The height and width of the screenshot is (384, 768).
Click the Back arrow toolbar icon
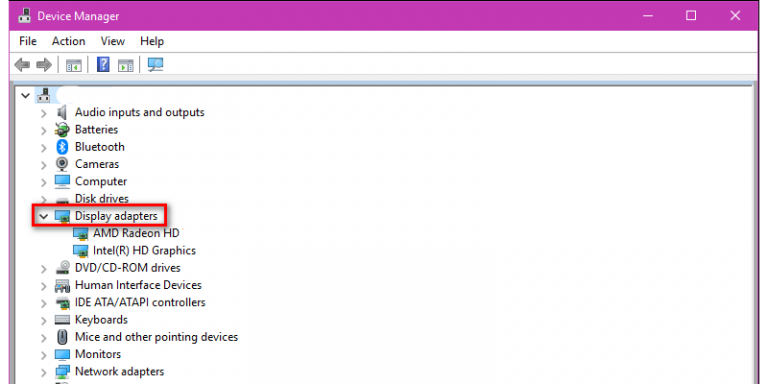(22, 65)
